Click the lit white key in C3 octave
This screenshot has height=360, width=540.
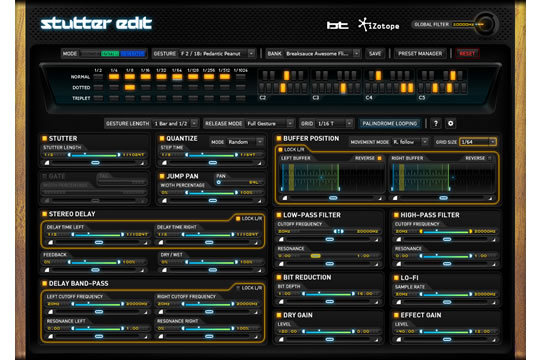point(343,88)
